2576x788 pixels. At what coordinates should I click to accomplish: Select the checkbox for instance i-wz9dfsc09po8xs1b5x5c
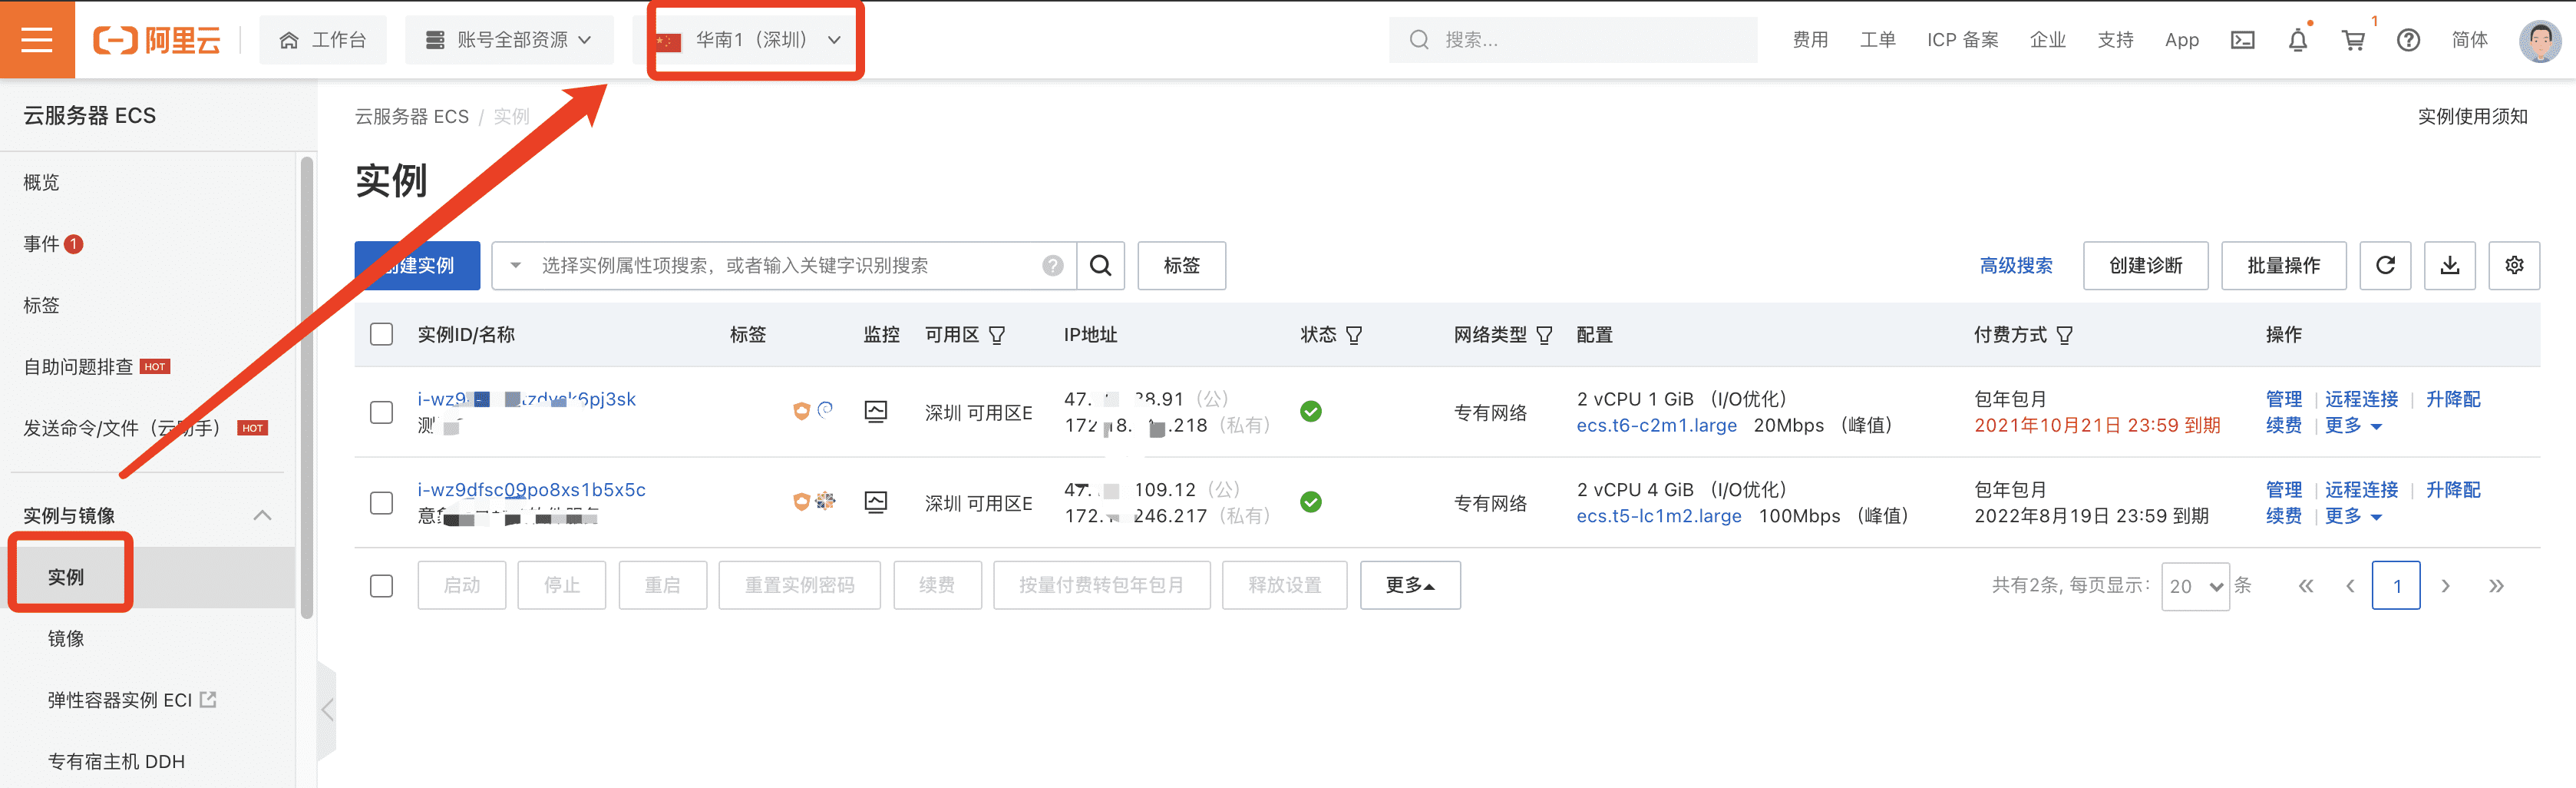click(381, 502)
